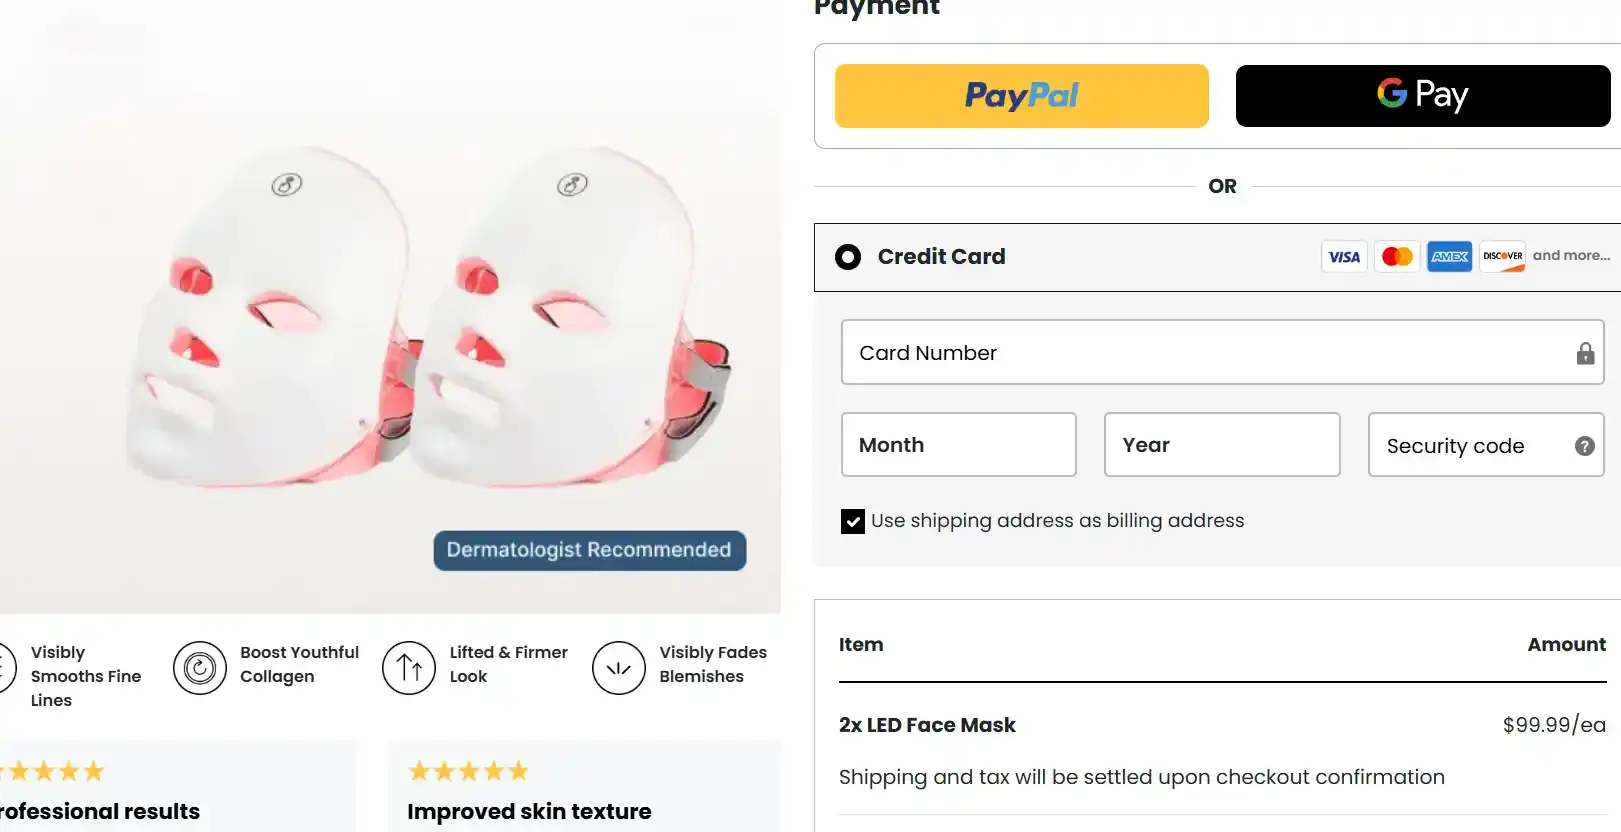Click the Lifted & Firmer Look arrow icon
This screenshot has width=1621, height=832.
click(408, 668)
